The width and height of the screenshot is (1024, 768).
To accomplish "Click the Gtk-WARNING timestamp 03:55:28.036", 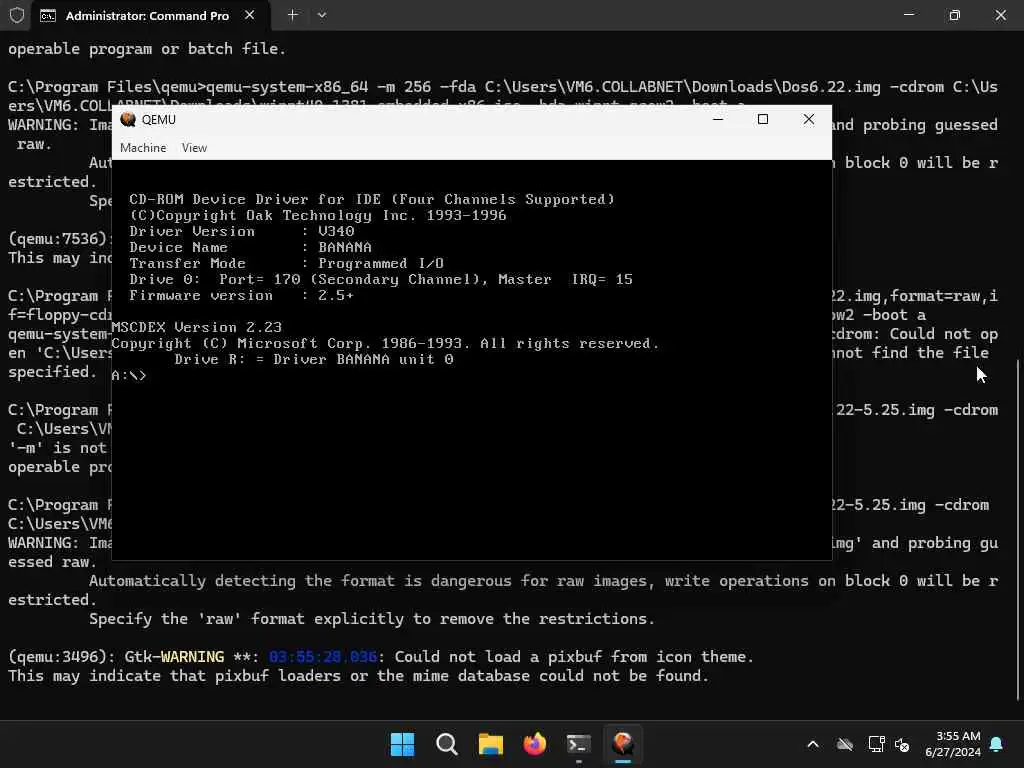I will tap(323, 656).
